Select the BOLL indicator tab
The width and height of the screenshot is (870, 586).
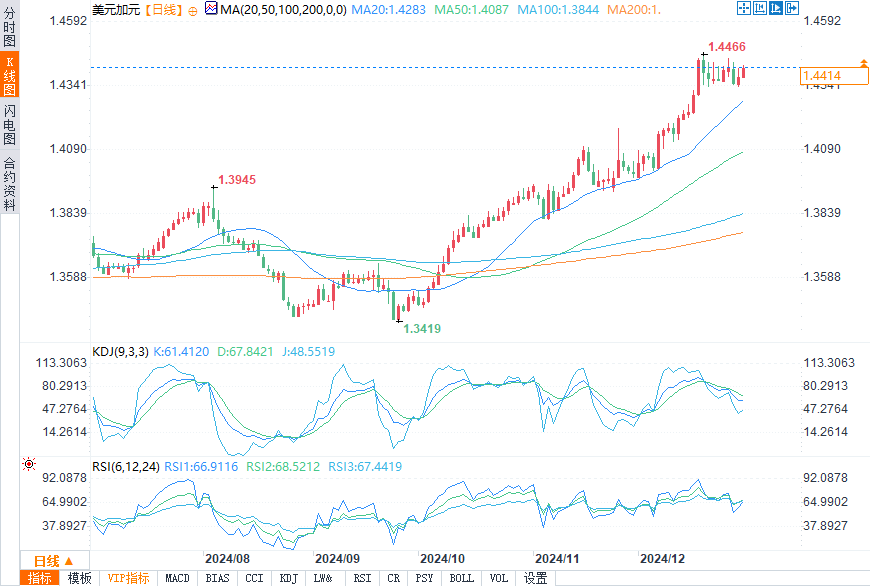[x=461, y=578]
